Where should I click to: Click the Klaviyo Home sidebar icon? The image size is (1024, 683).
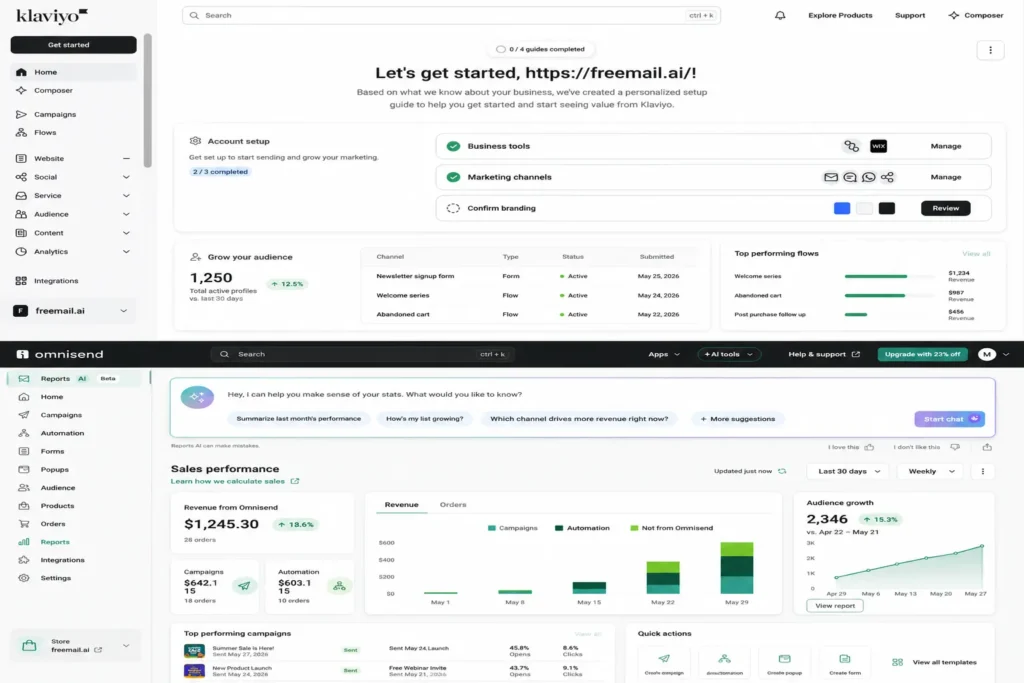click(x=22, y=72)
